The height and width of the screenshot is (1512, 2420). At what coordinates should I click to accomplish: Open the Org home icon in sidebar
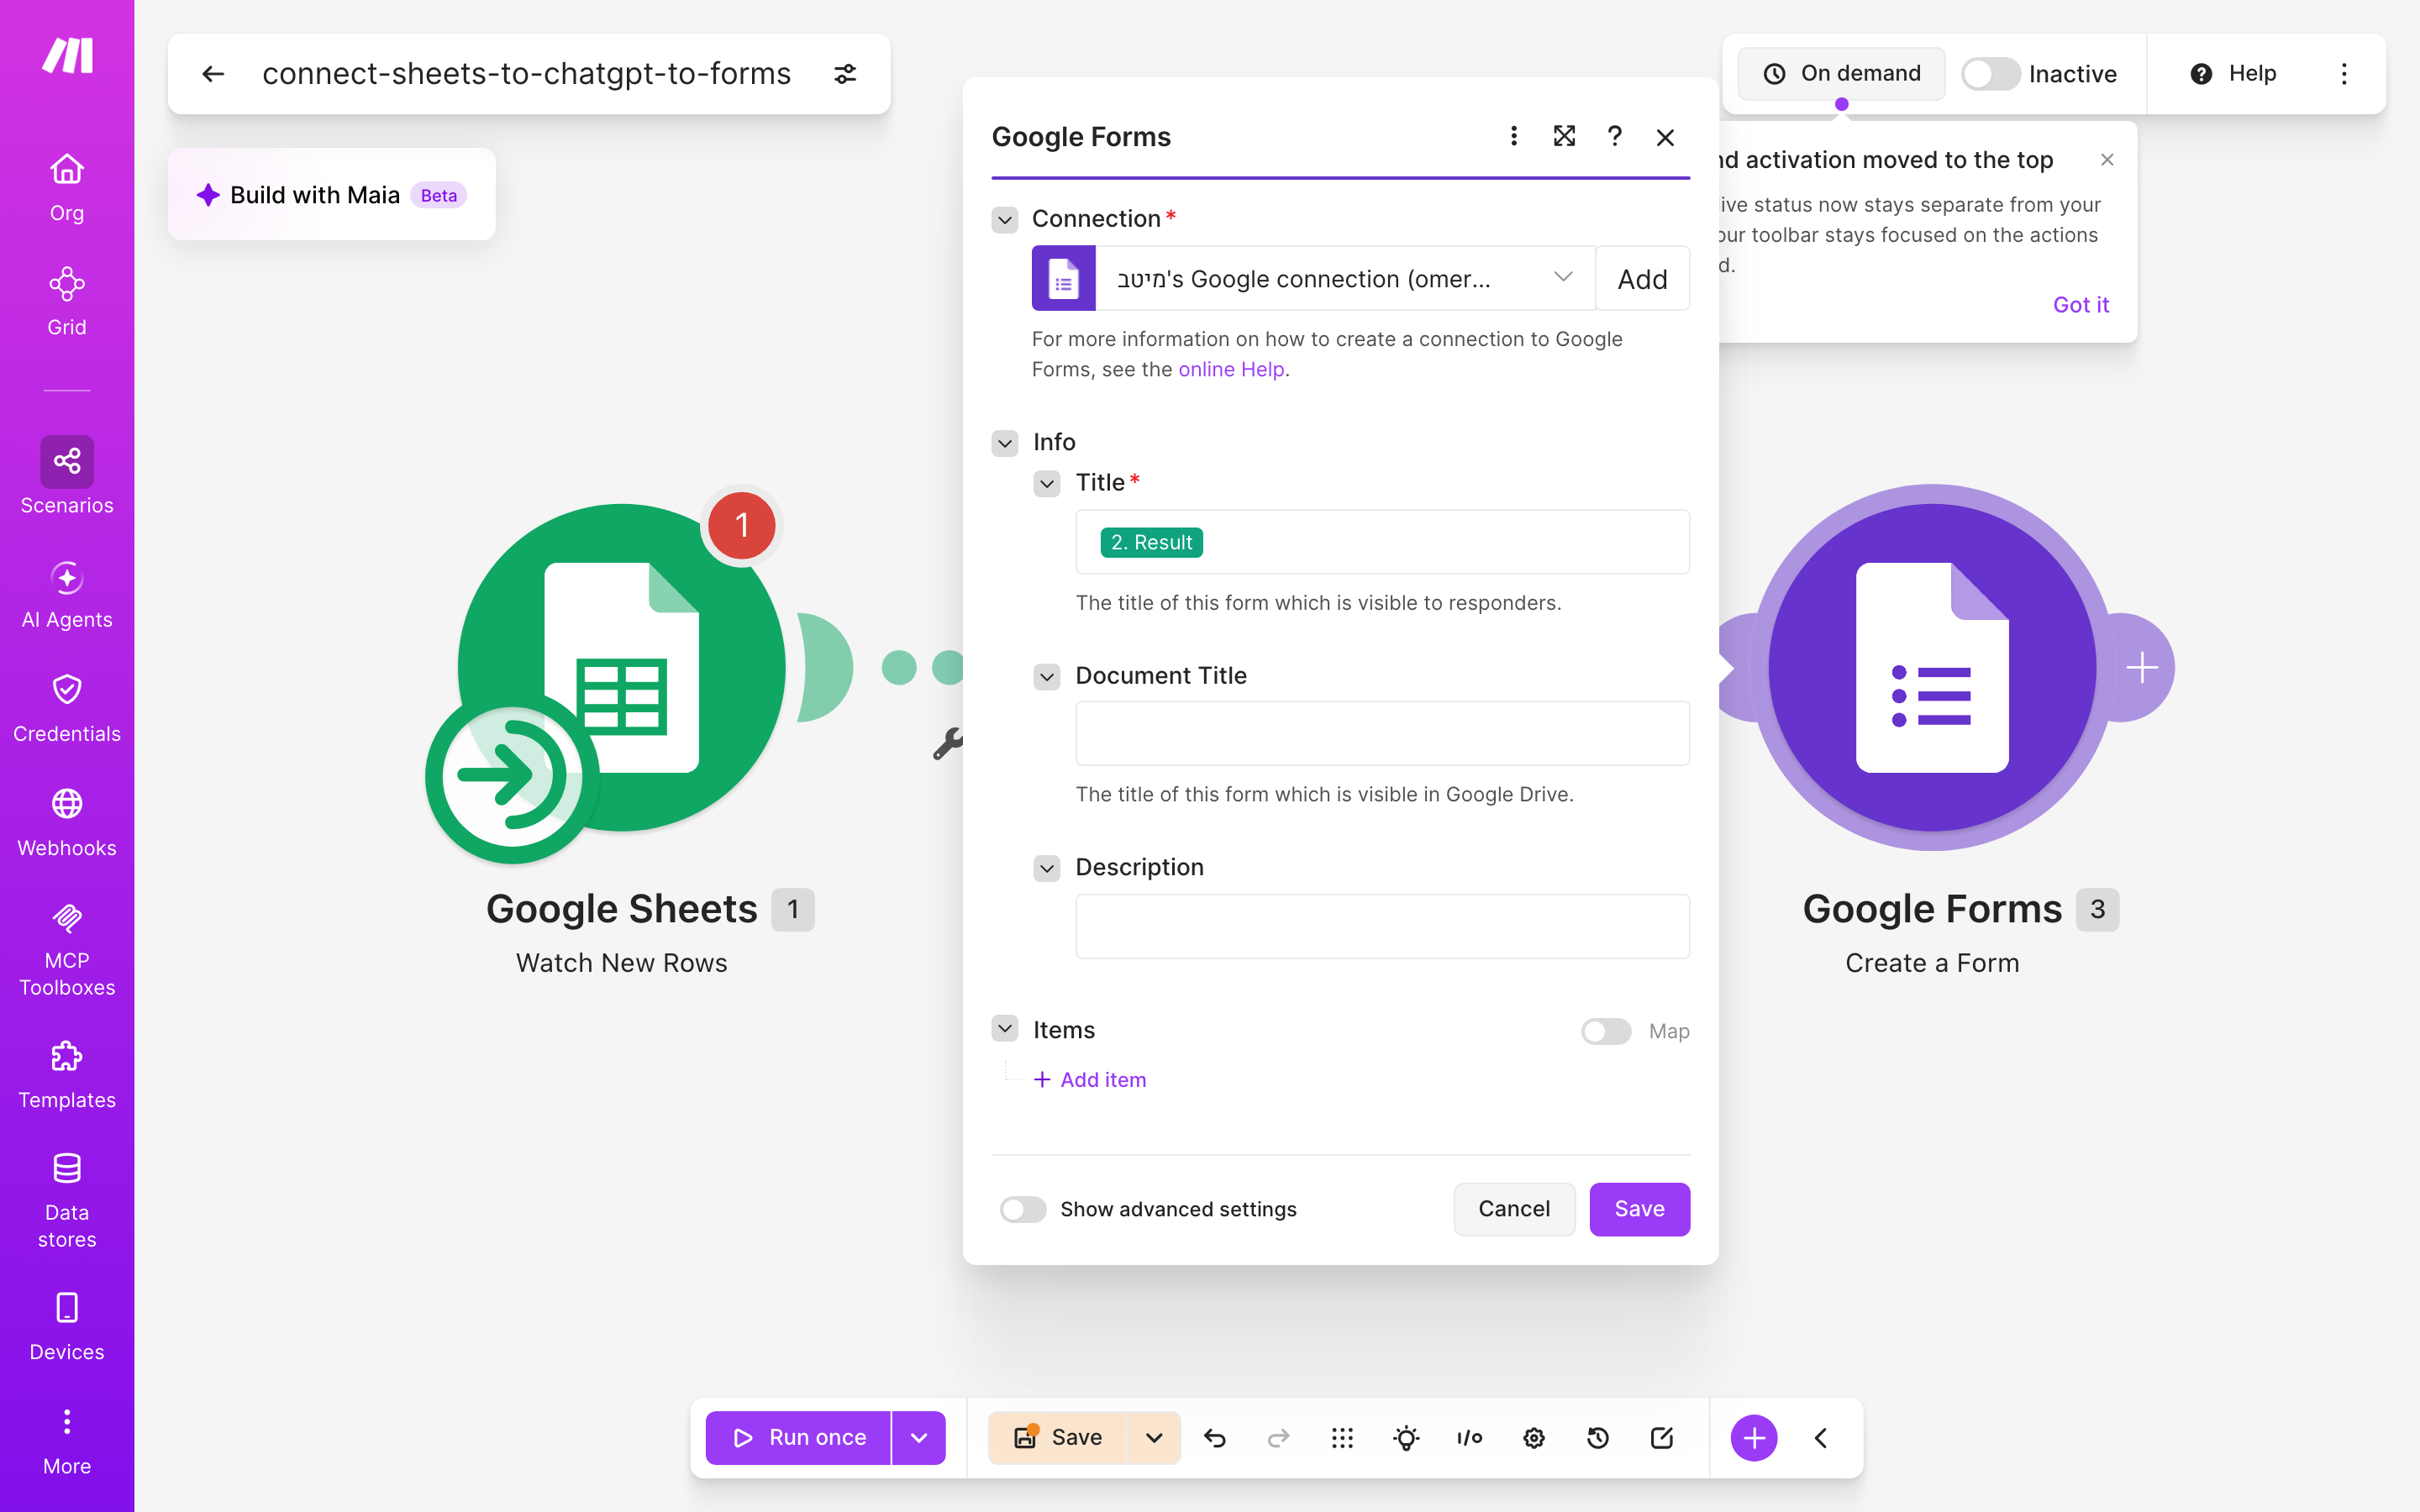(67, 169)
